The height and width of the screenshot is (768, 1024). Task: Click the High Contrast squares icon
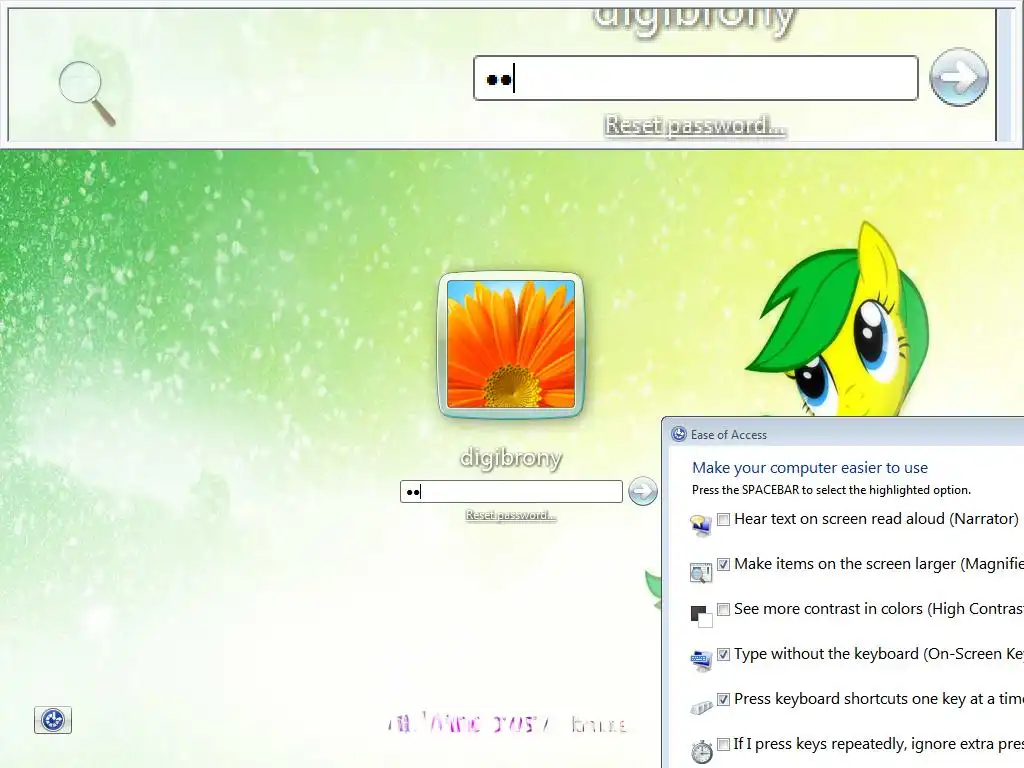coord(701,616)
